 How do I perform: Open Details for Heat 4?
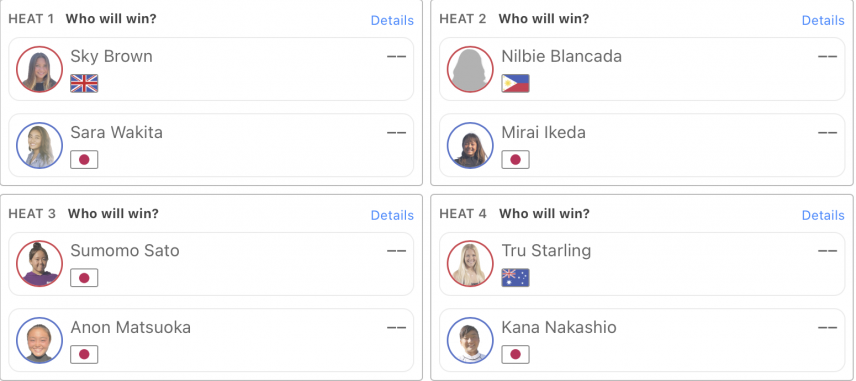(823, 215)
